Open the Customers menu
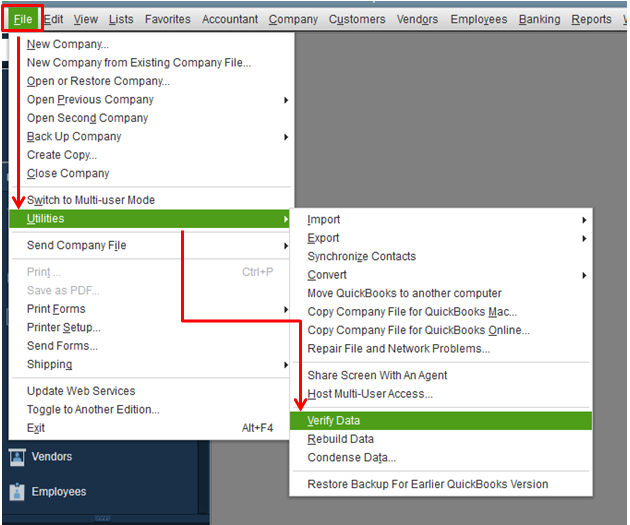Viewport: 630px width, 525px height. 357,19
